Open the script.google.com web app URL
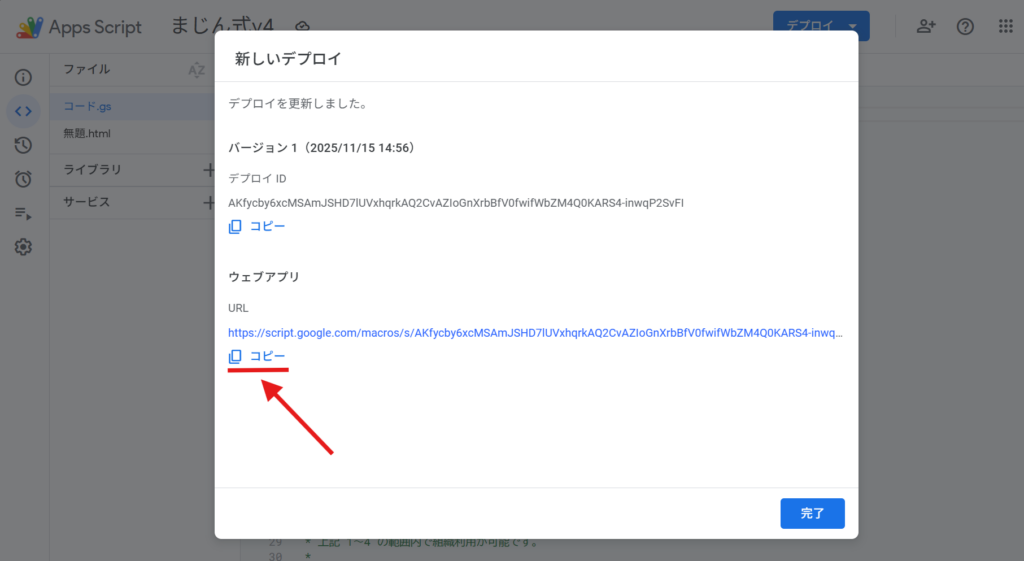Screen dimensions: 1024x561 tap(535, 333)
